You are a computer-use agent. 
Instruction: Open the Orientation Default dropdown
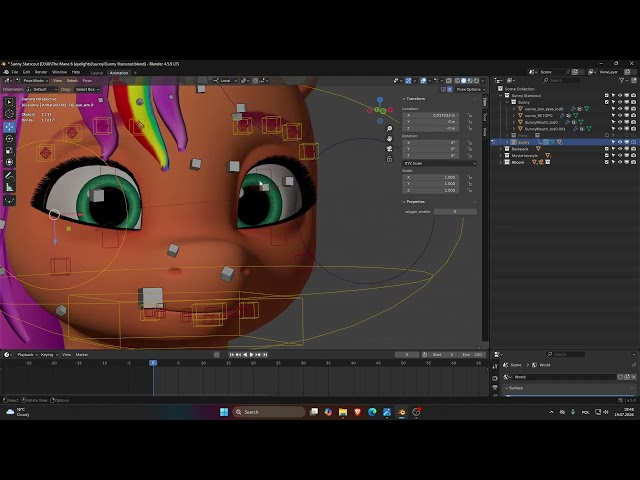42,89
